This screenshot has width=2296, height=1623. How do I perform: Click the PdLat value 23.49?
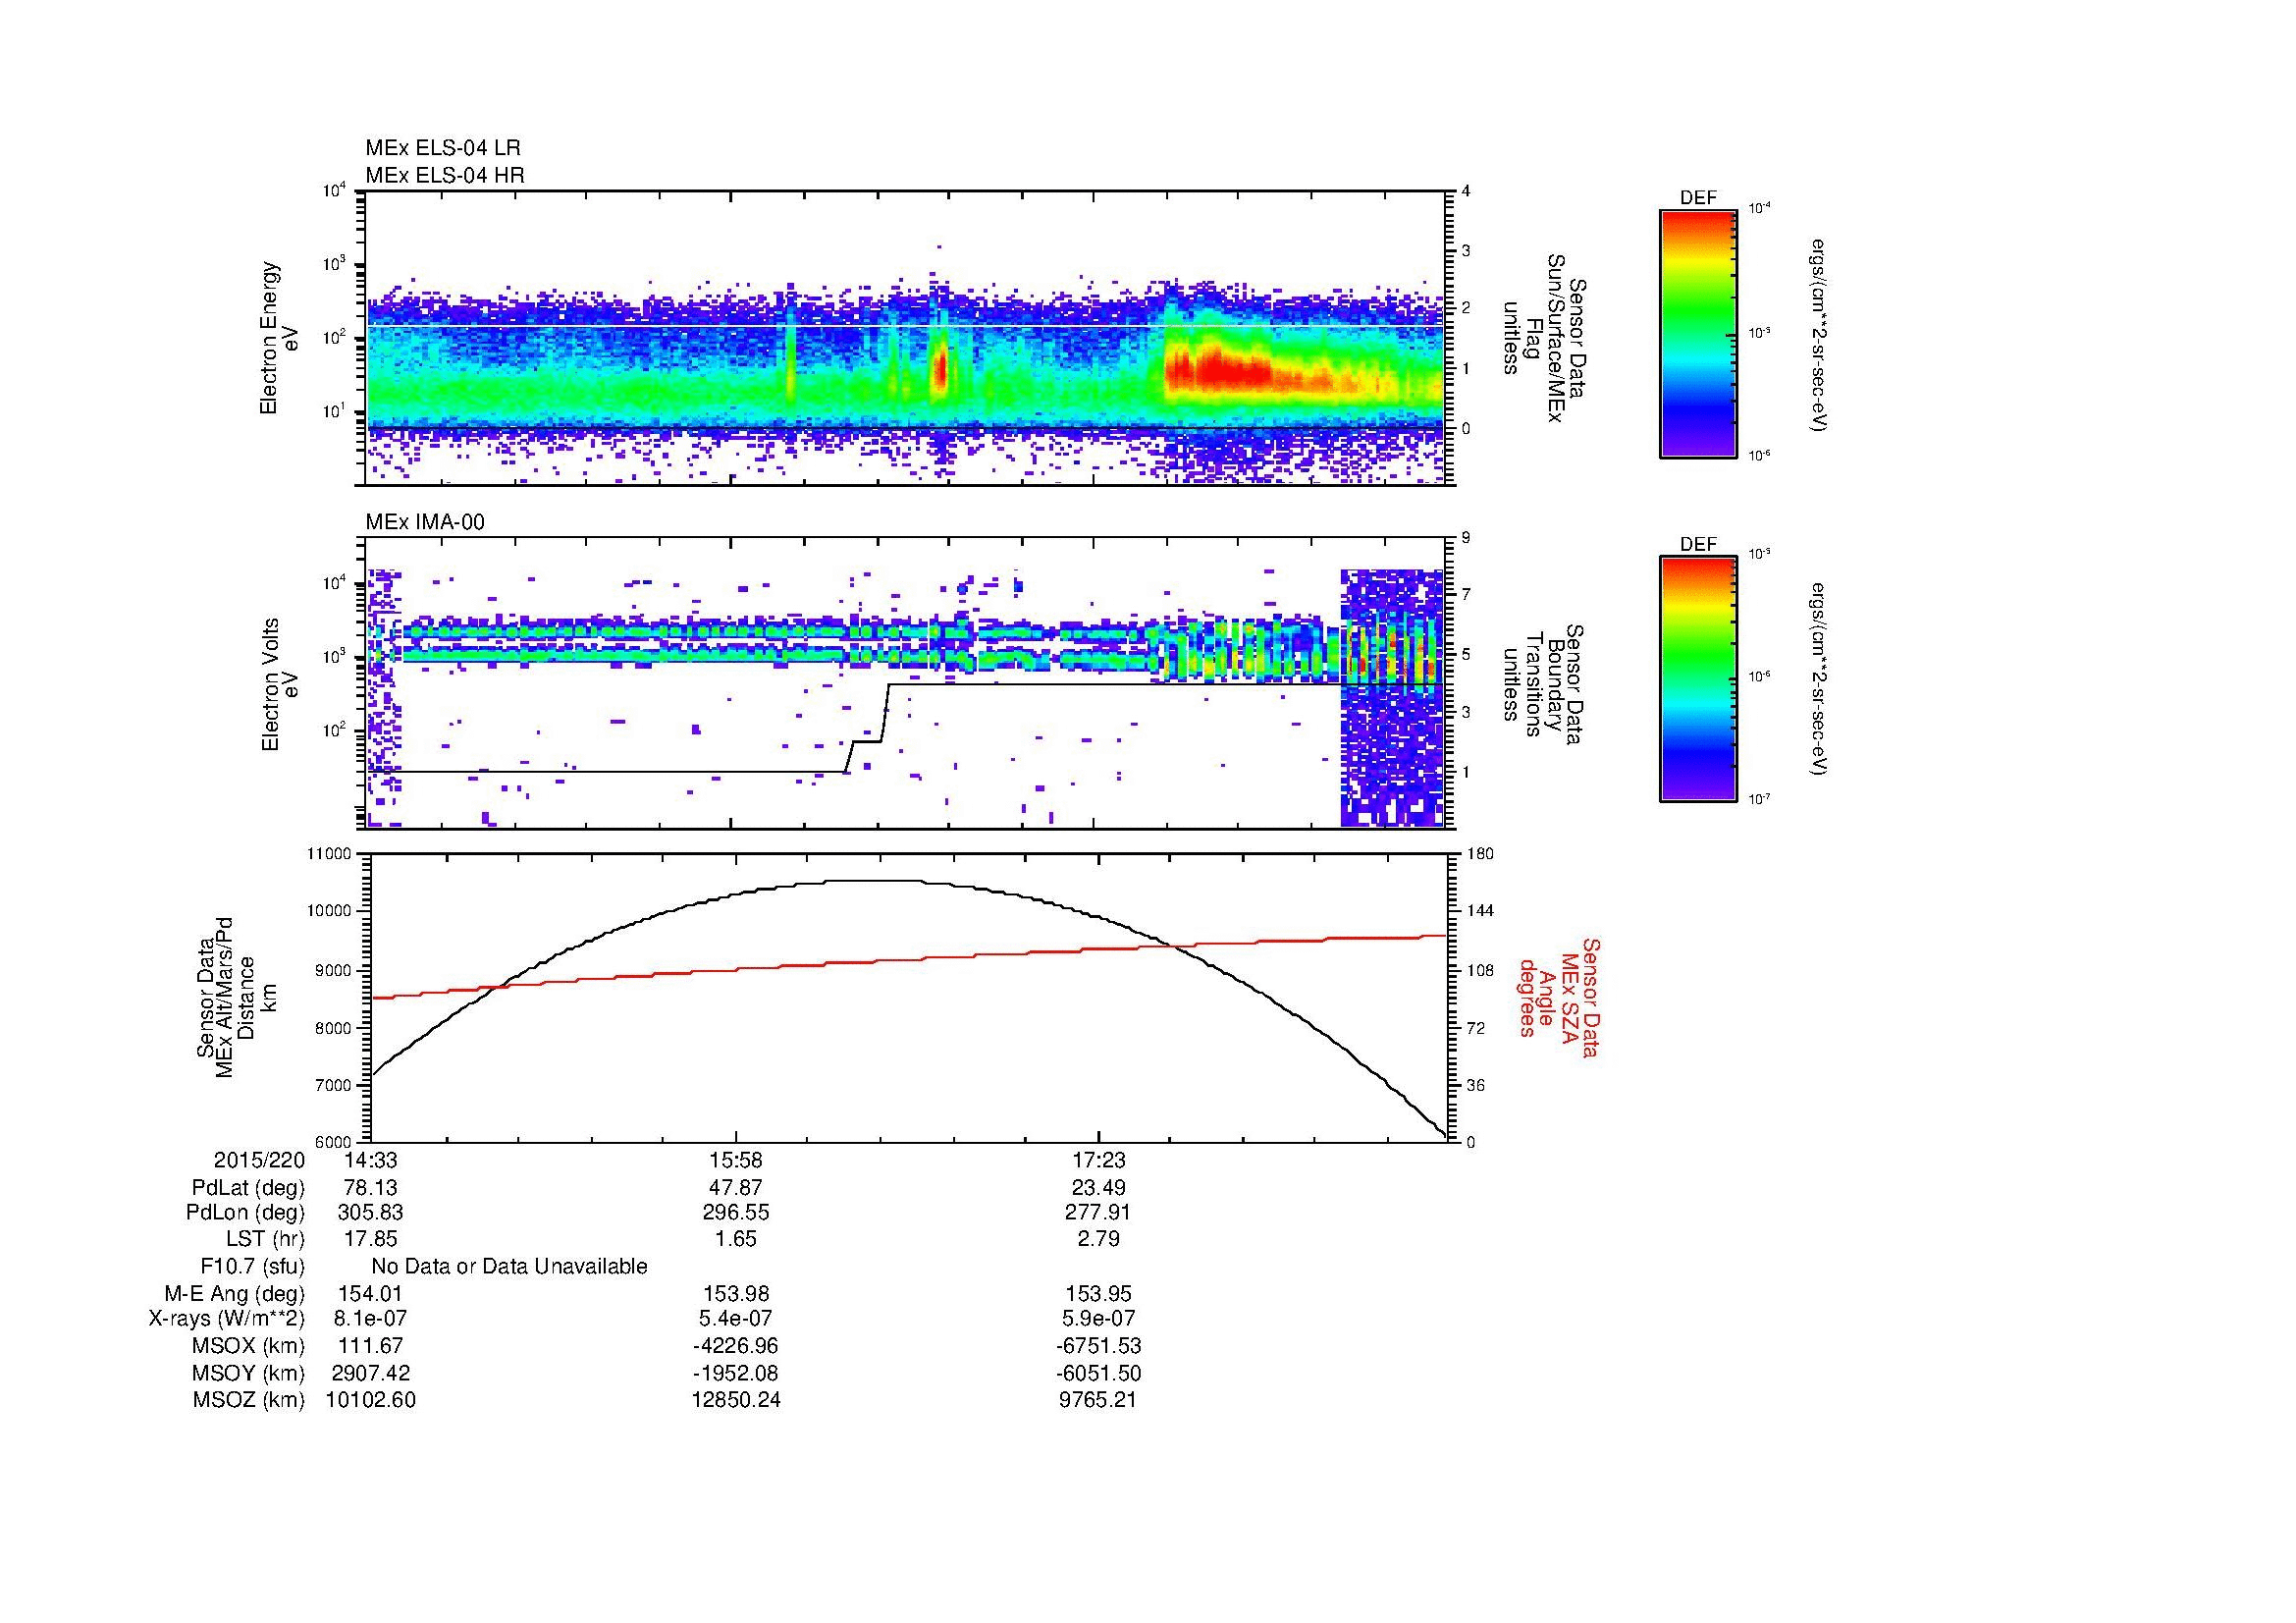(x=1098, y=1188)
